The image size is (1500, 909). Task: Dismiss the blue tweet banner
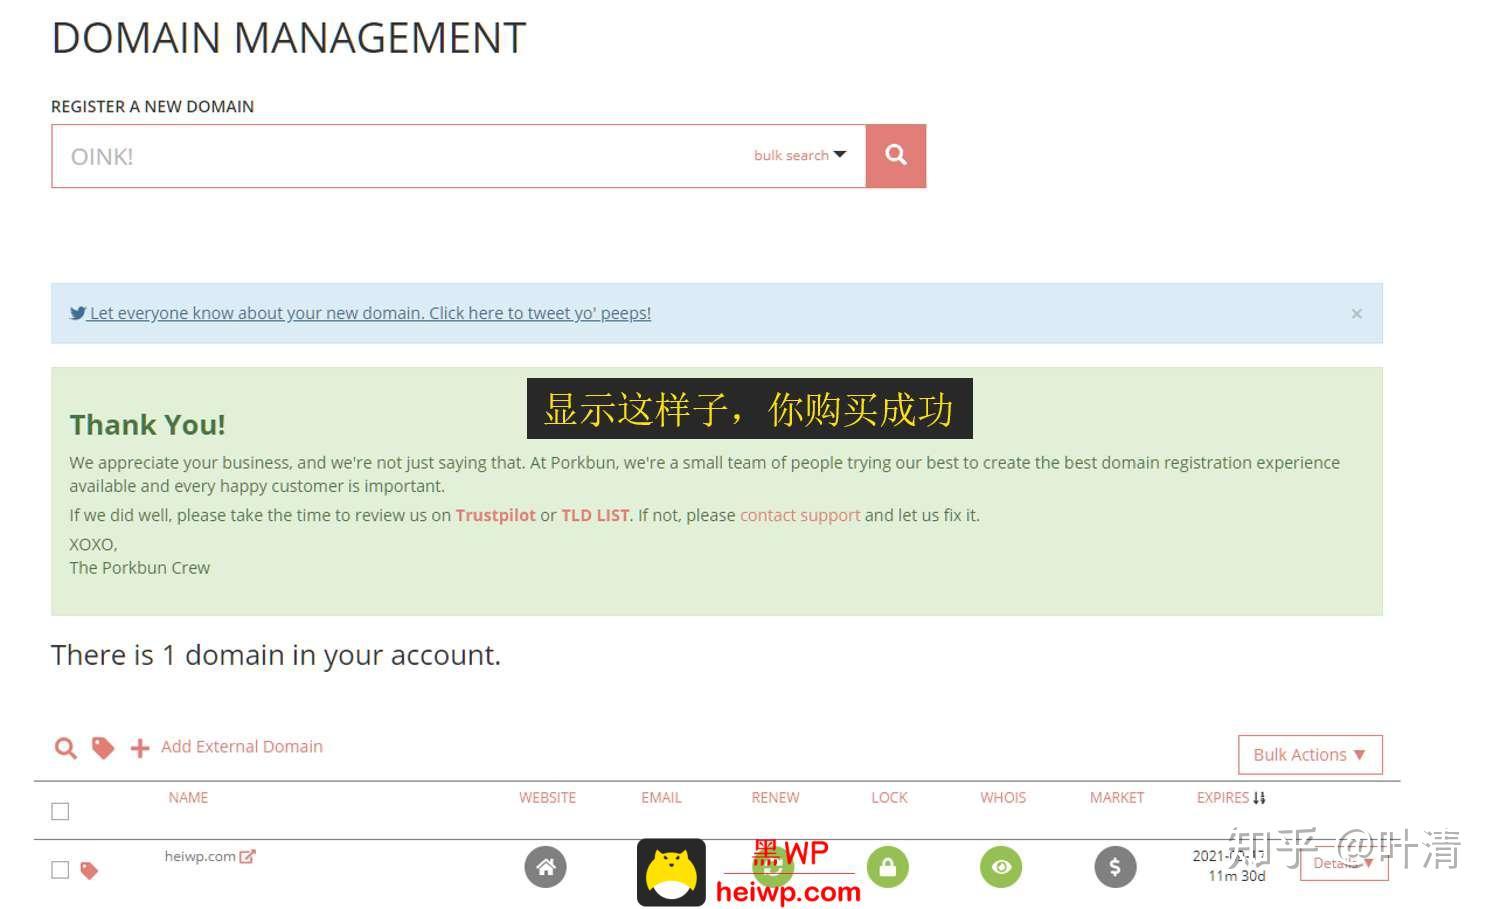pyautogui.click(x=1357, y=314)
